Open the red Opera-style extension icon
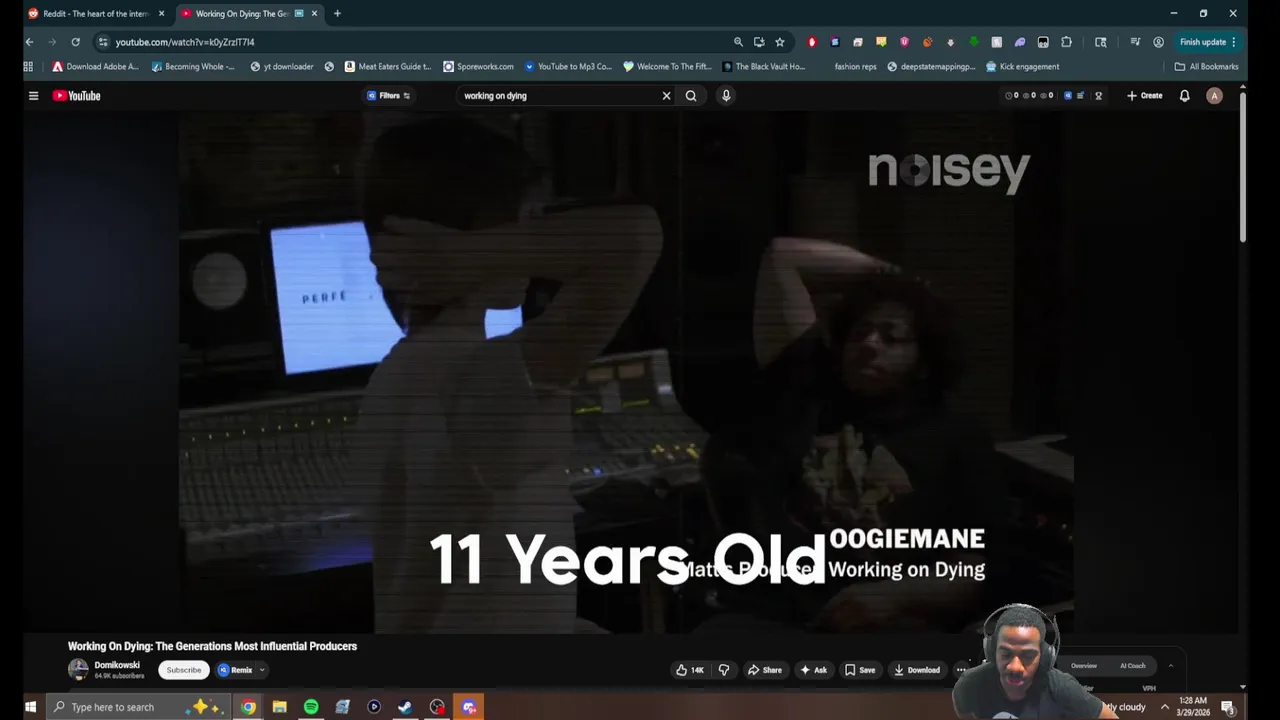The image size is (1280, 720). [x=812, y=42]
